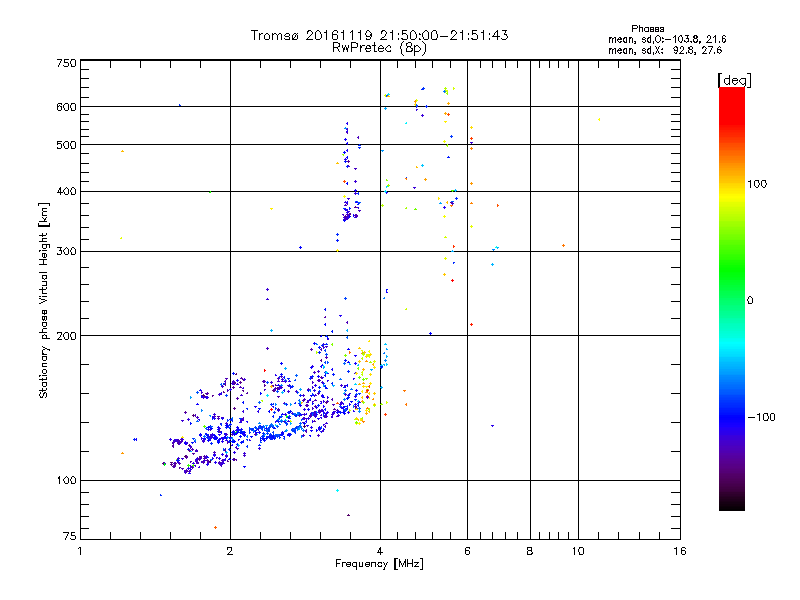The image size is (800, 600).
Task: Click the x-axis label '16'
Action: (680, 551)
